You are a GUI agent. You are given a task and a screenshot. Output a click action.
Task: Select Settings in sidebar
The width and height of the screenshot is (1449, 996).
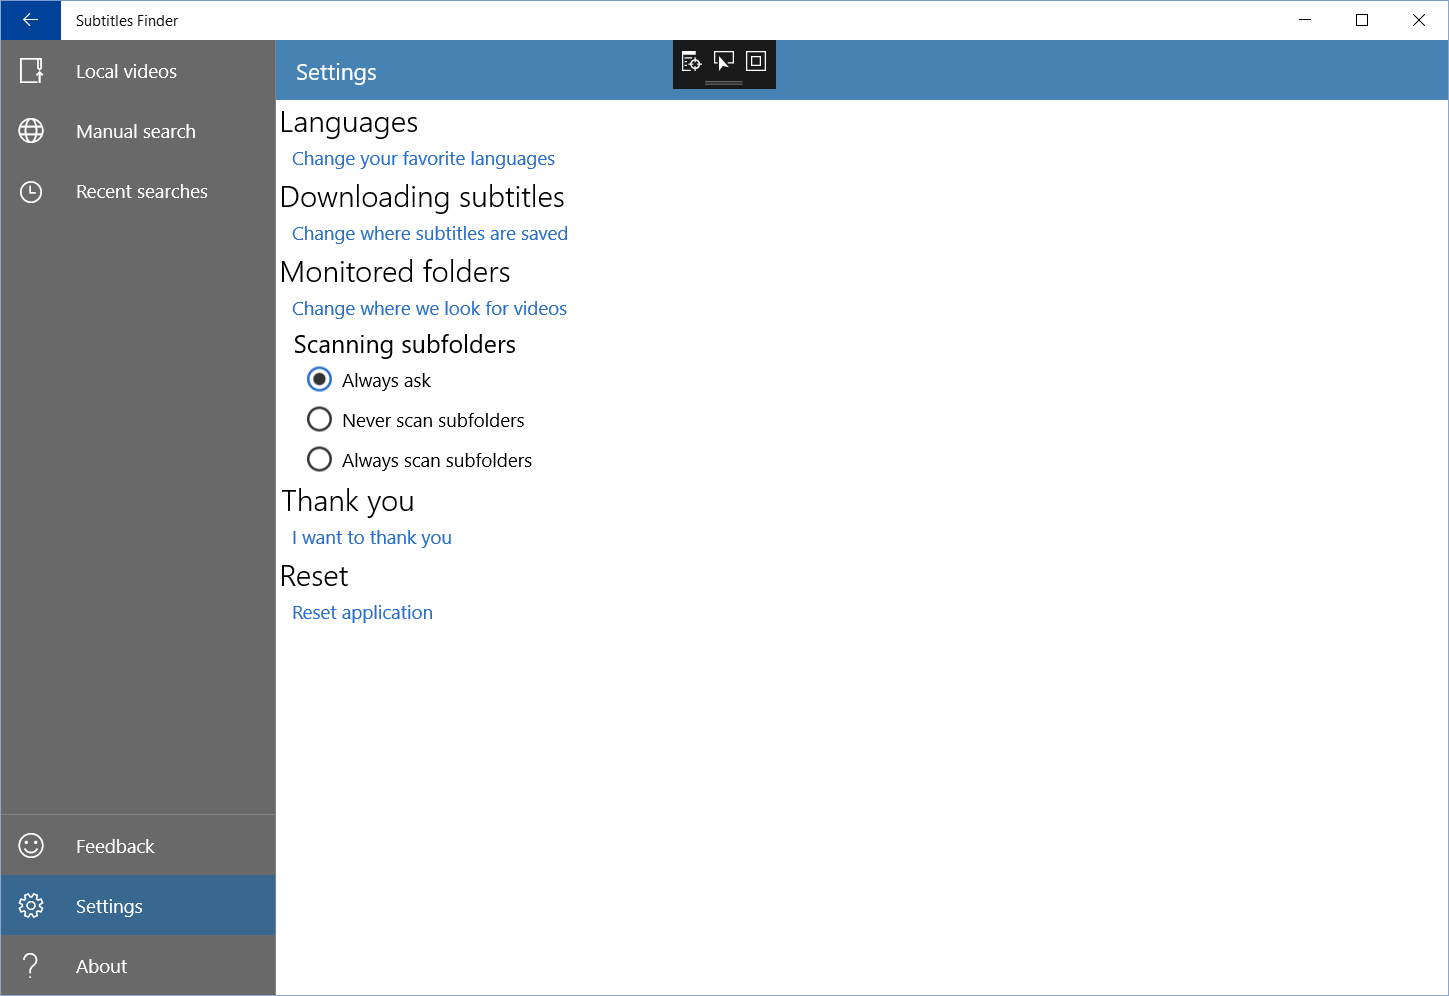coord(138,906)
